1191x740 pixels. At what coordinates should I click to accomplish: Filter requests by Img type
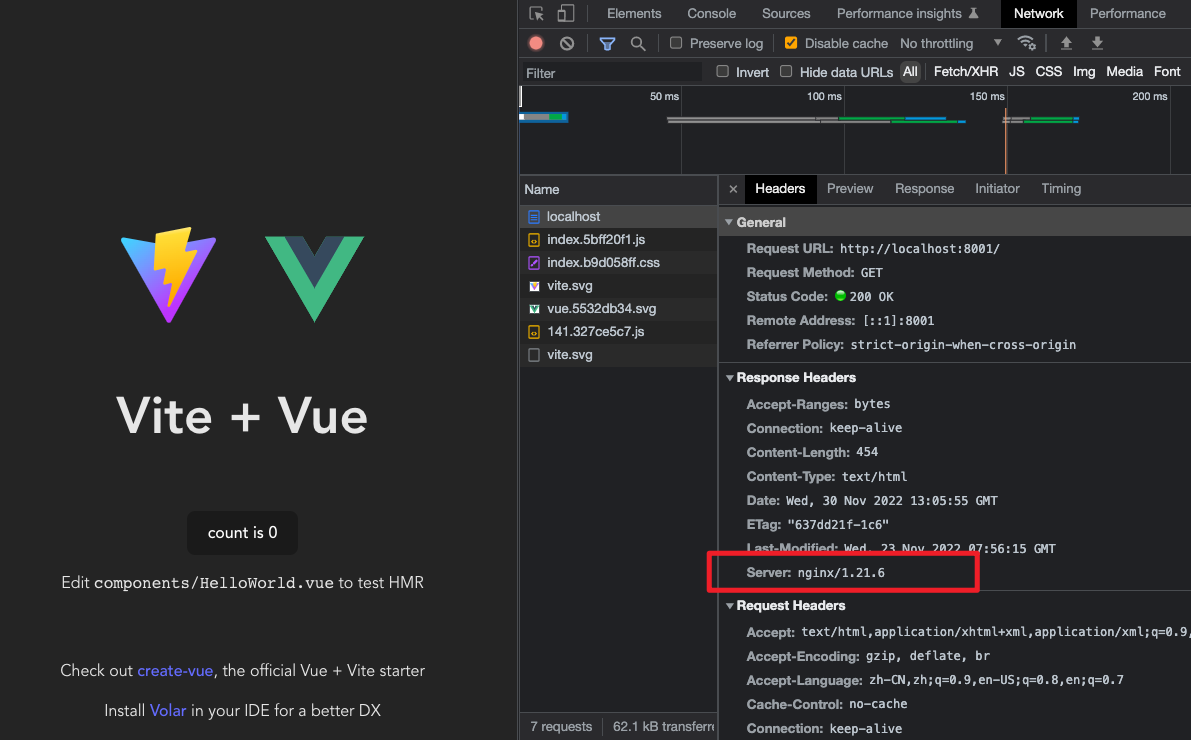1084,71
